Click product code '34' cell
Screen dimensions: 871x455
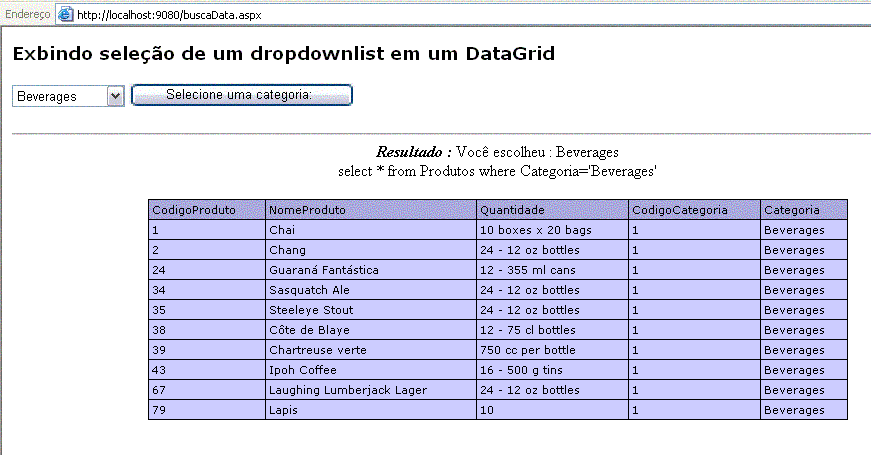click(x=207, y=290)
